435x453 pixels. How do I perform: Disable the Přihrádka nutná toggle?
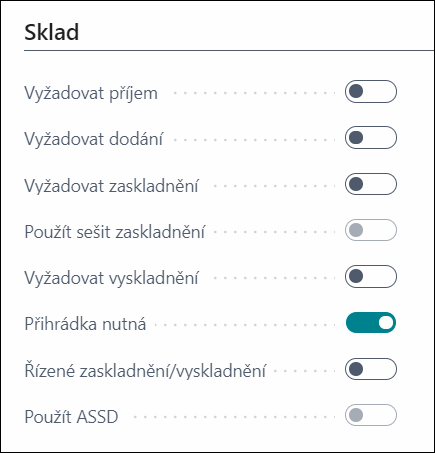(x=371, y=323)
